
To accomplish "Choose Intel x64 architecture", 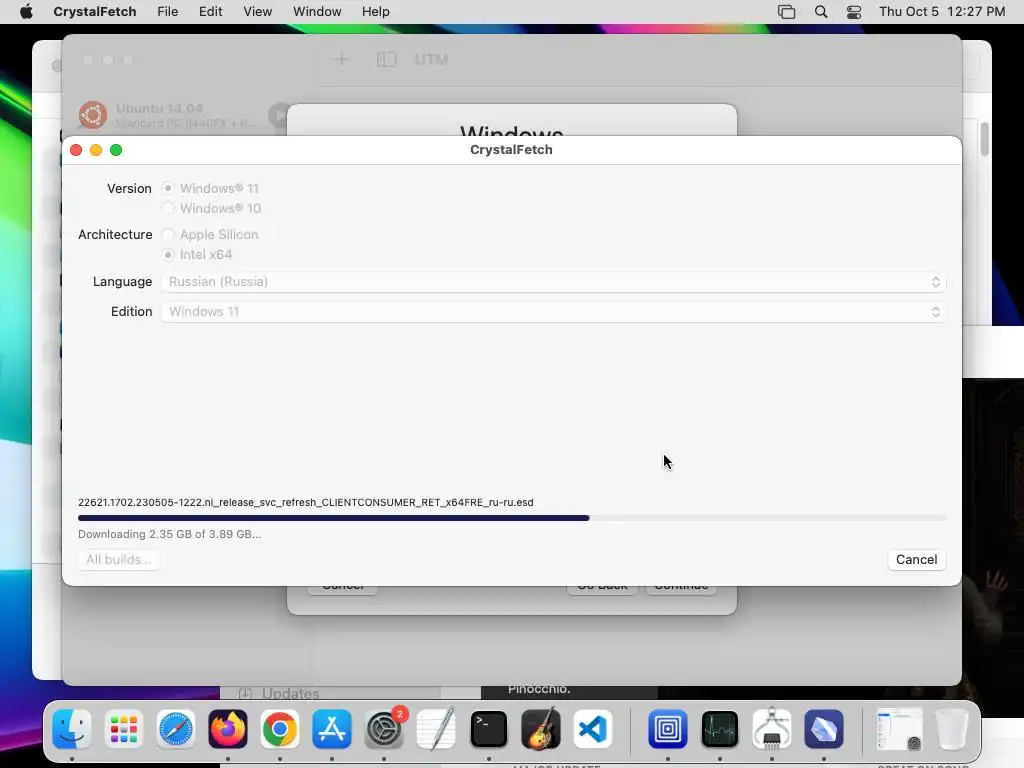I will 168,255.
